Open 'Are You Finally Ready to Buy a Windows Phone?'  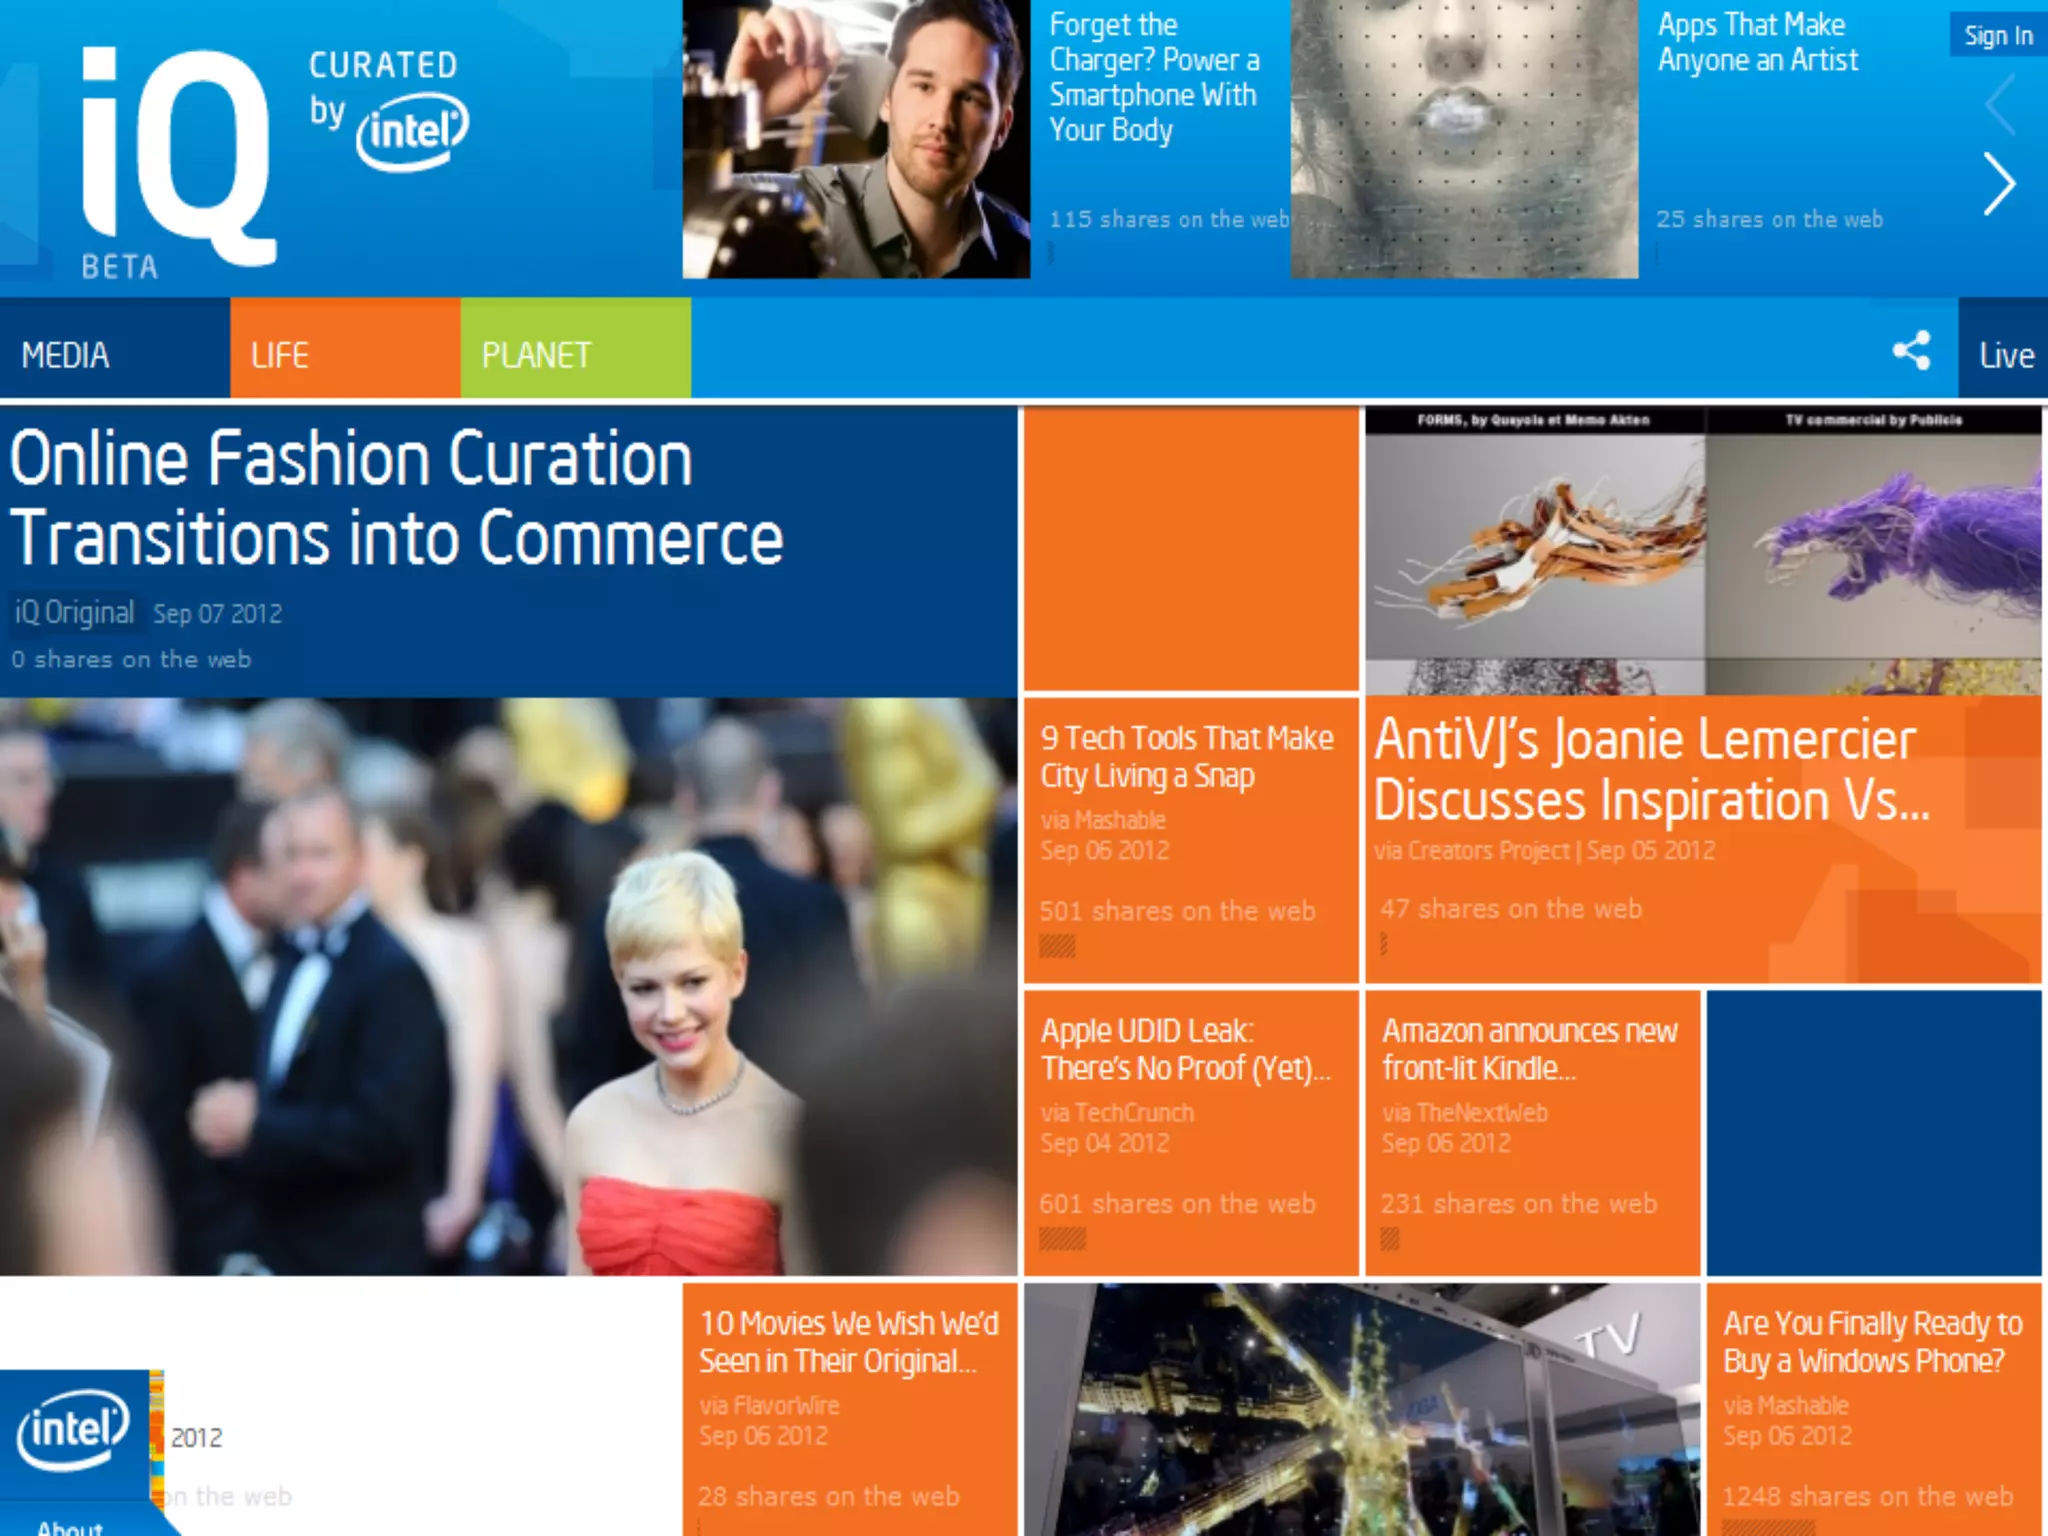point(1872,1342)
